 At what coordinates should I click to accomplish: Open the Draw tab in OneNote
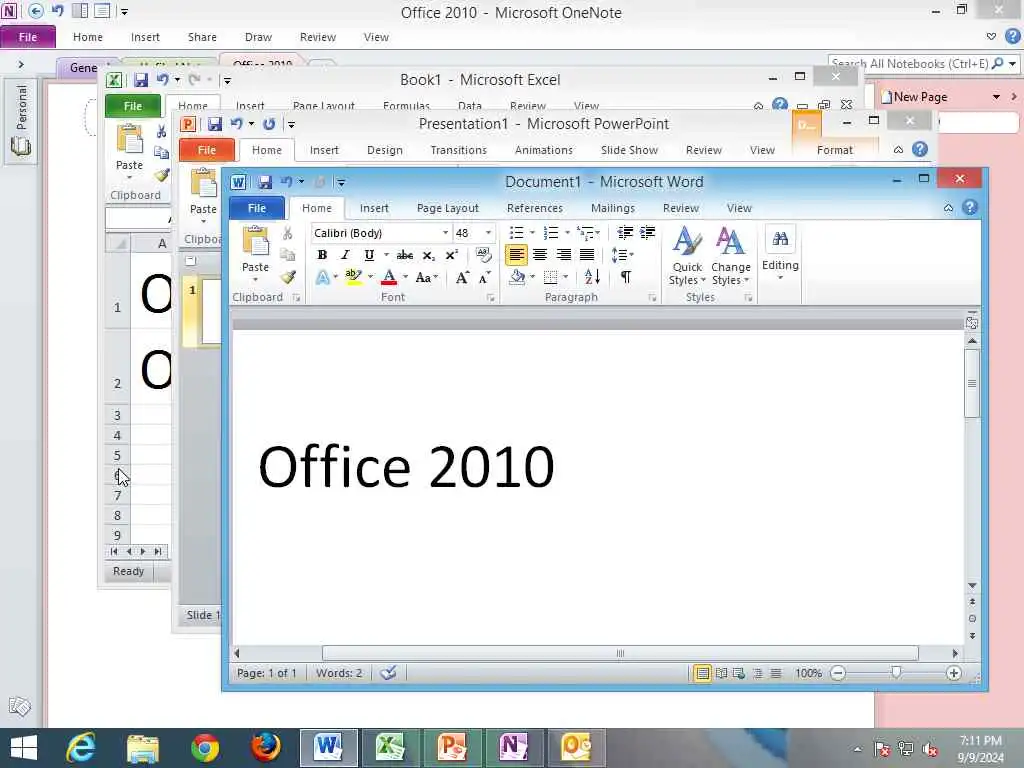pos(258,37)
